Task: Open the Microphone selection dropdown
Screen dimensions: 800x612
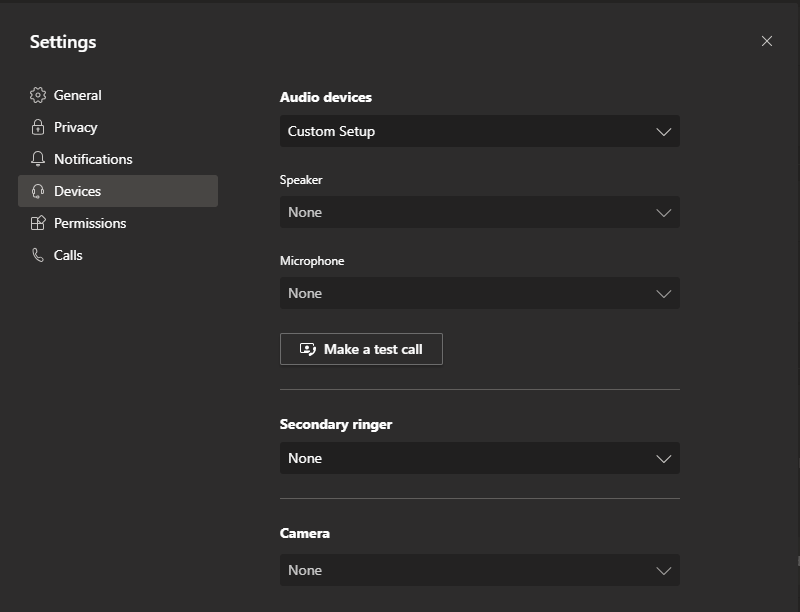Action: click(479, 293)
